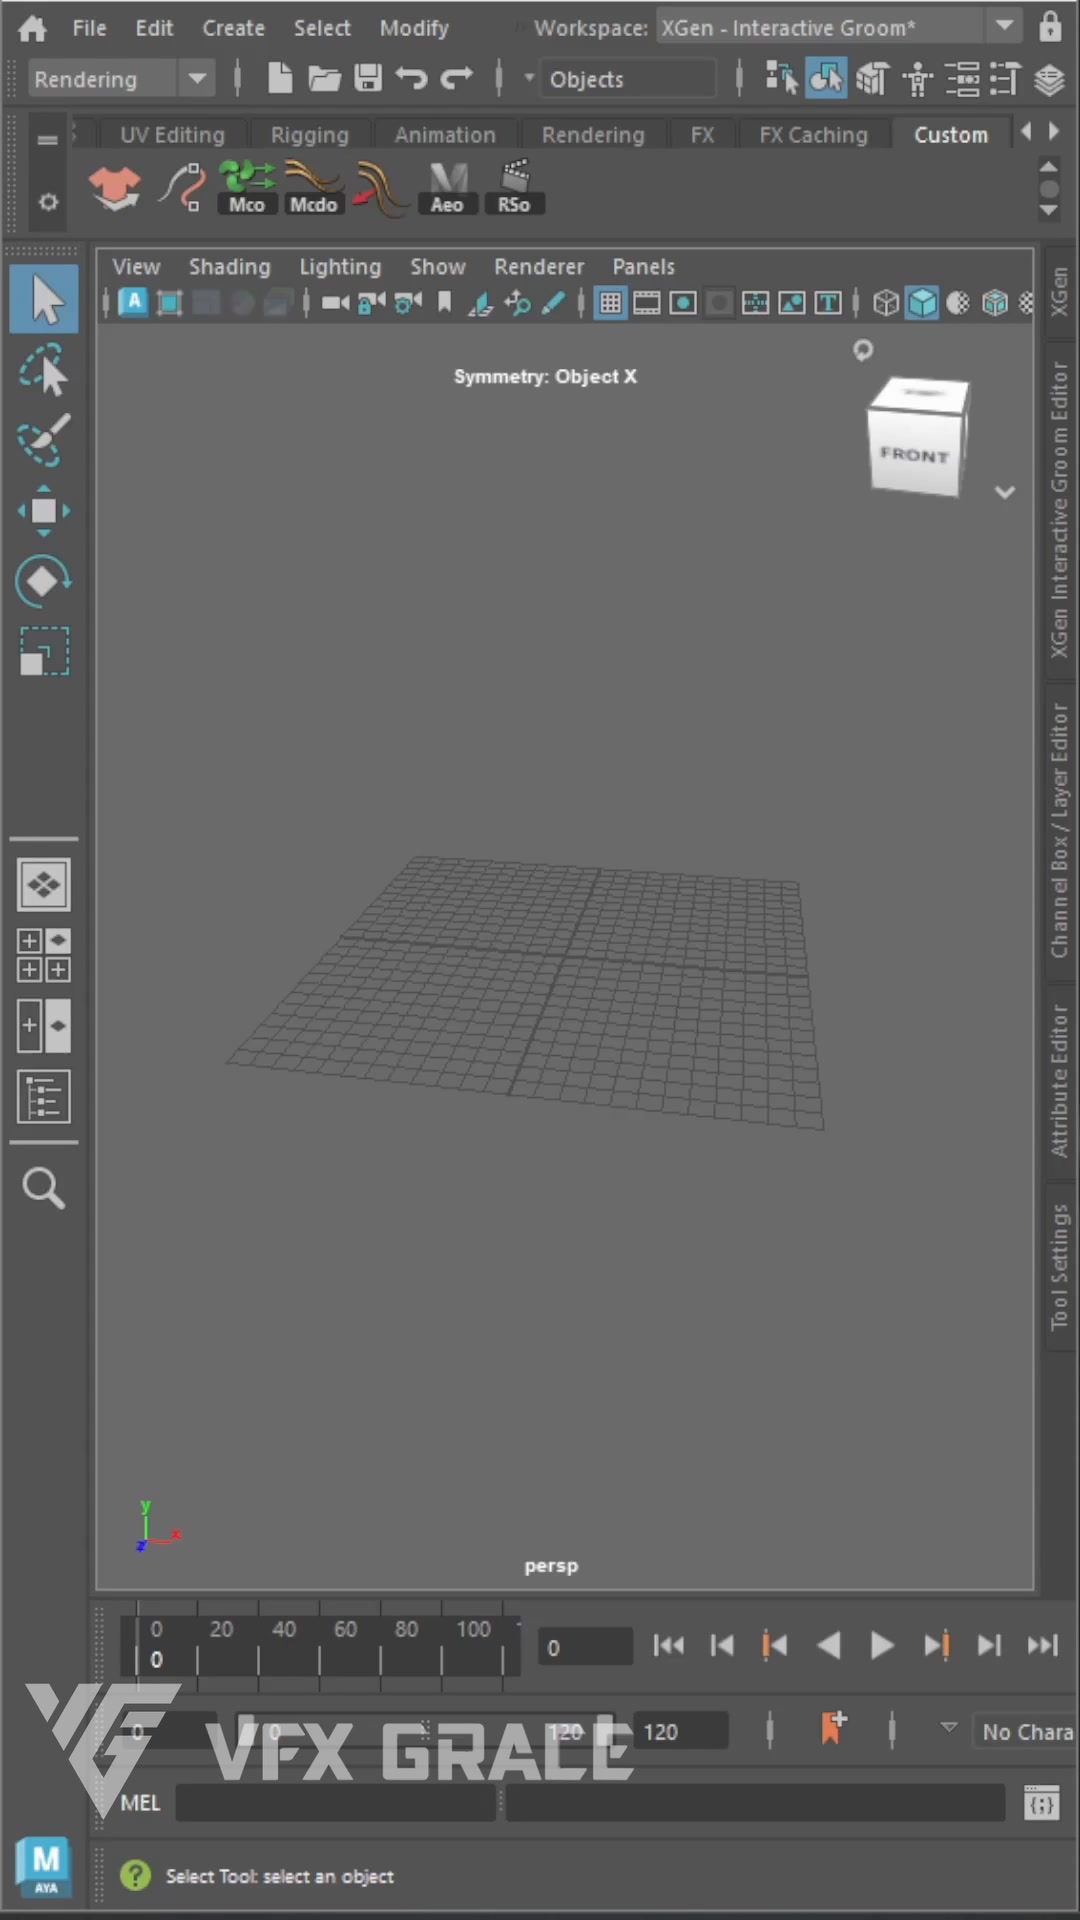The height and width of the screenshot is (1920, 1080).
Task: Open the shelf settings gear menu
Action: (x=48, y=202)
